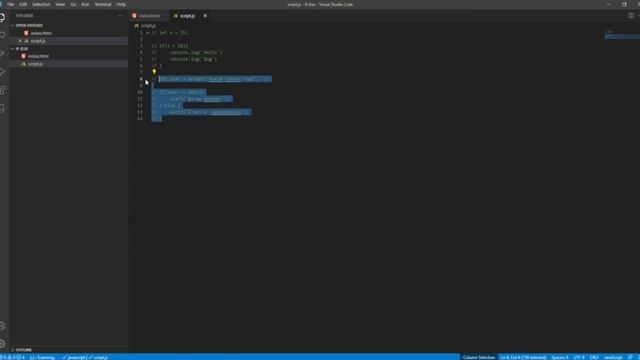Open the Extensions view
Image resolution: width=640 pixels, height=360 pixels.
[x=3, y=90]
